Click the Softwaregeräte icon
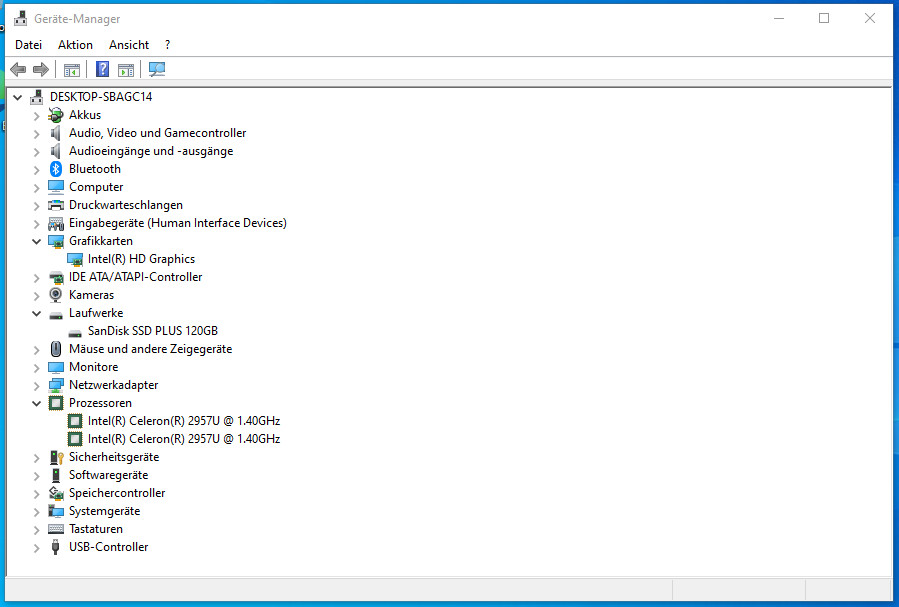 56,475
